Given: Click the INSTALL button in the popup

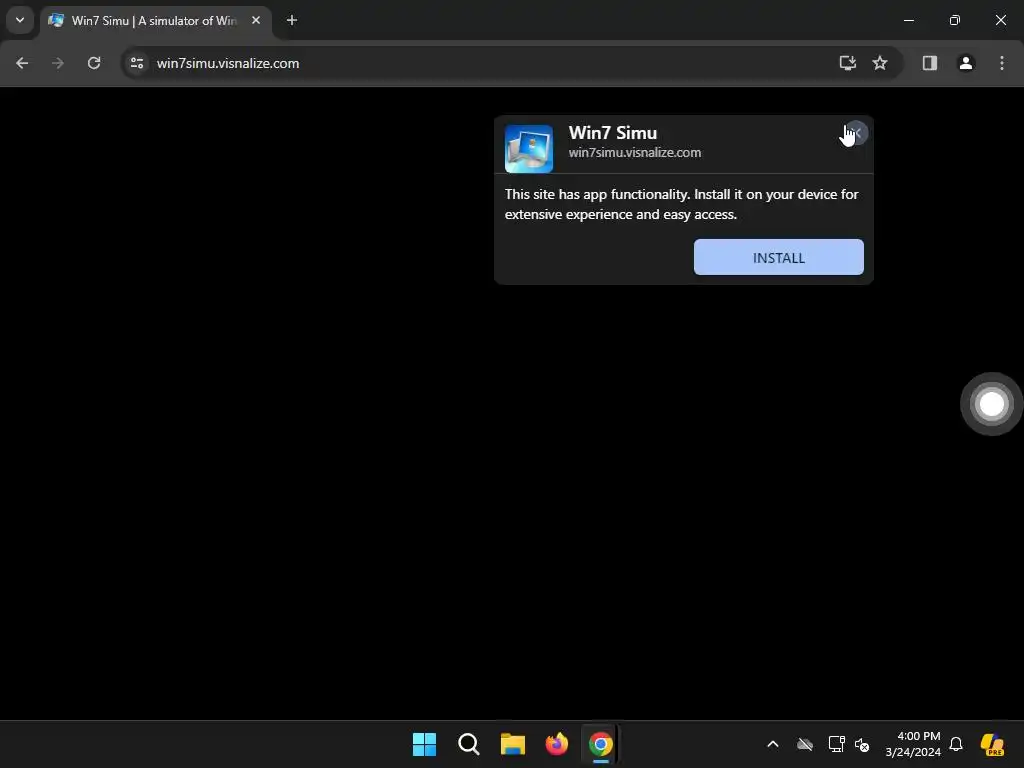Looking at the screenshot, I should [x=778, y=257].
